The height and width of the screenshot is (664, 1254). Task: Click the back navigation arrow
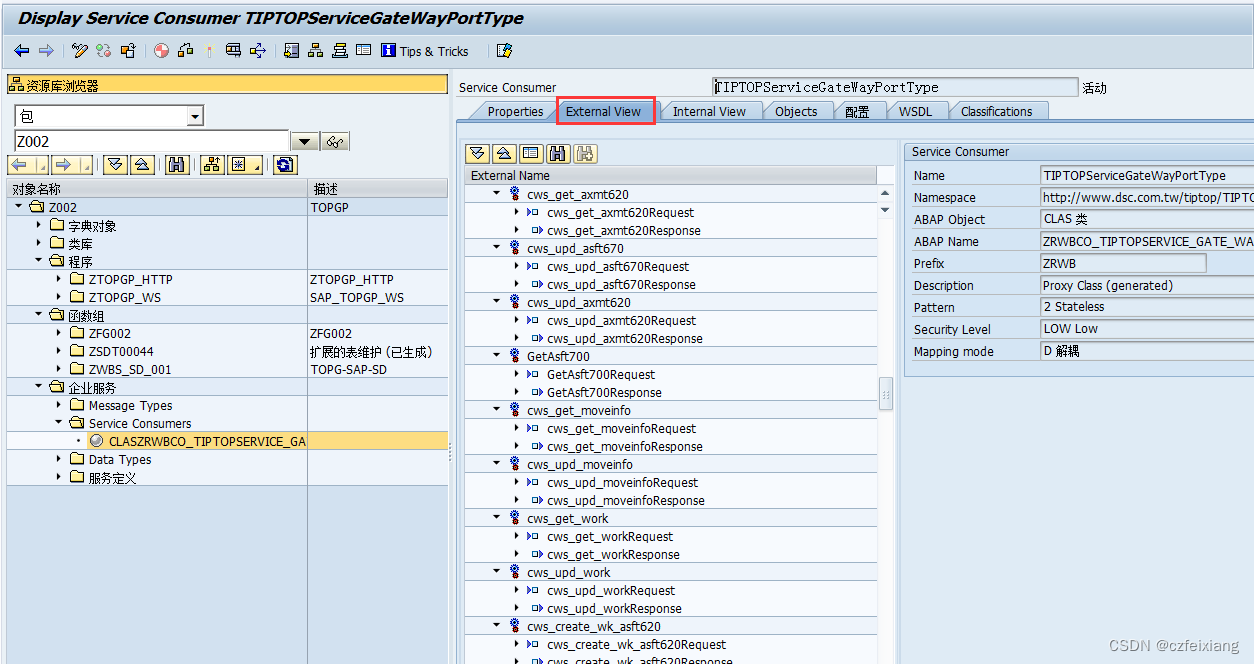click(21, 50)
